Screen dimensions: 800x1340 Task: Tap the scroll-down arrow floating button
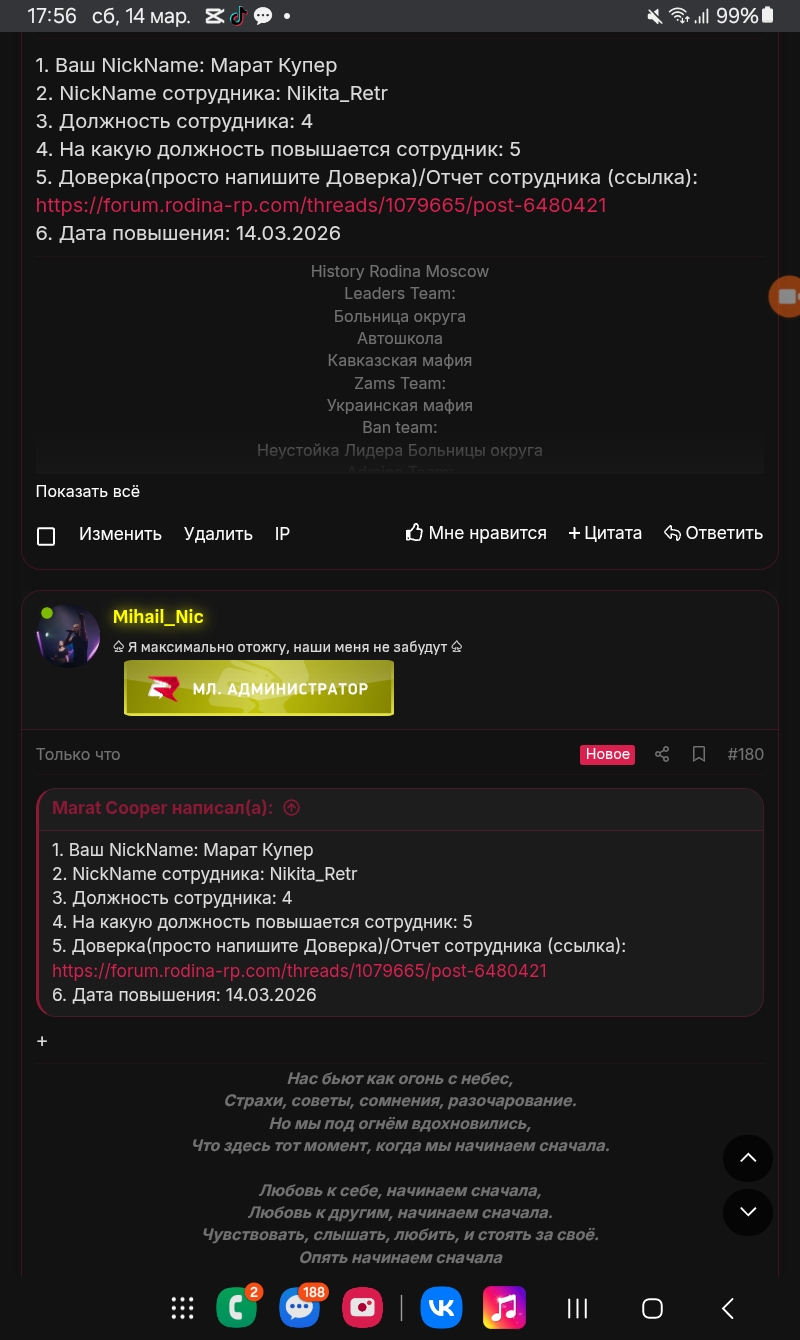[x=748, y=1212]
